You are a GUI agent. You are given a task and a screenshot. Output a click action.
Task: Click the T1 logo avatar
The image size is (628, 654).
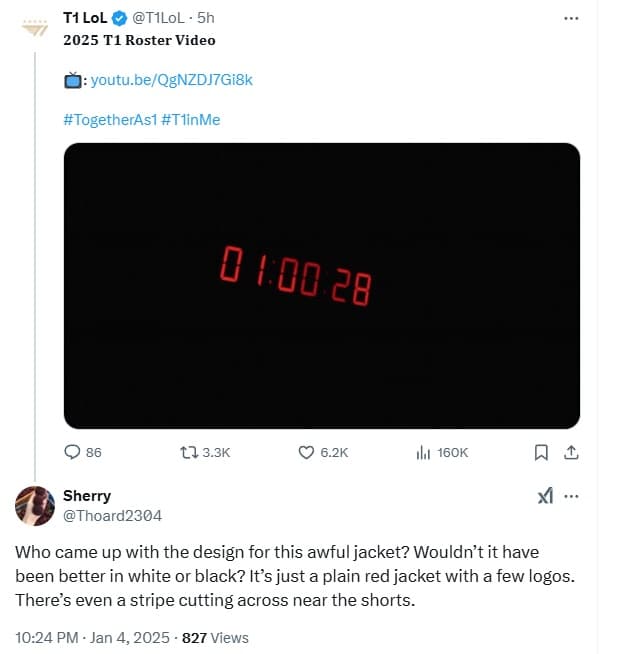coord(35,27)
